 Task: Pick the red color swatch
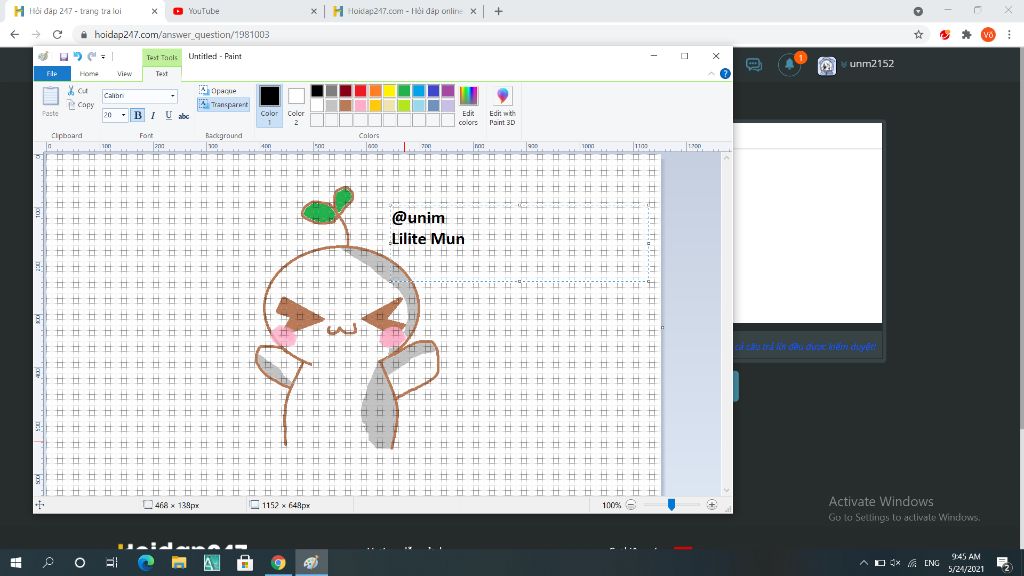360,91
